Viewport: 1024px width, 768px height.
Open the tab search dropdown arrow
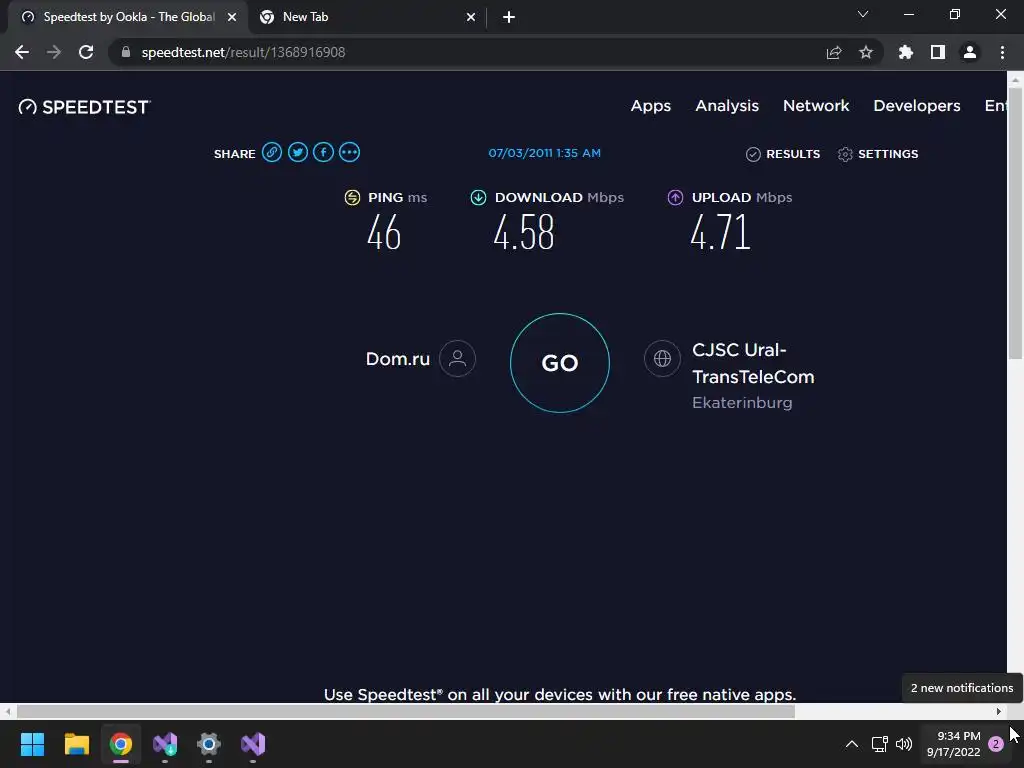pos(863,14)
